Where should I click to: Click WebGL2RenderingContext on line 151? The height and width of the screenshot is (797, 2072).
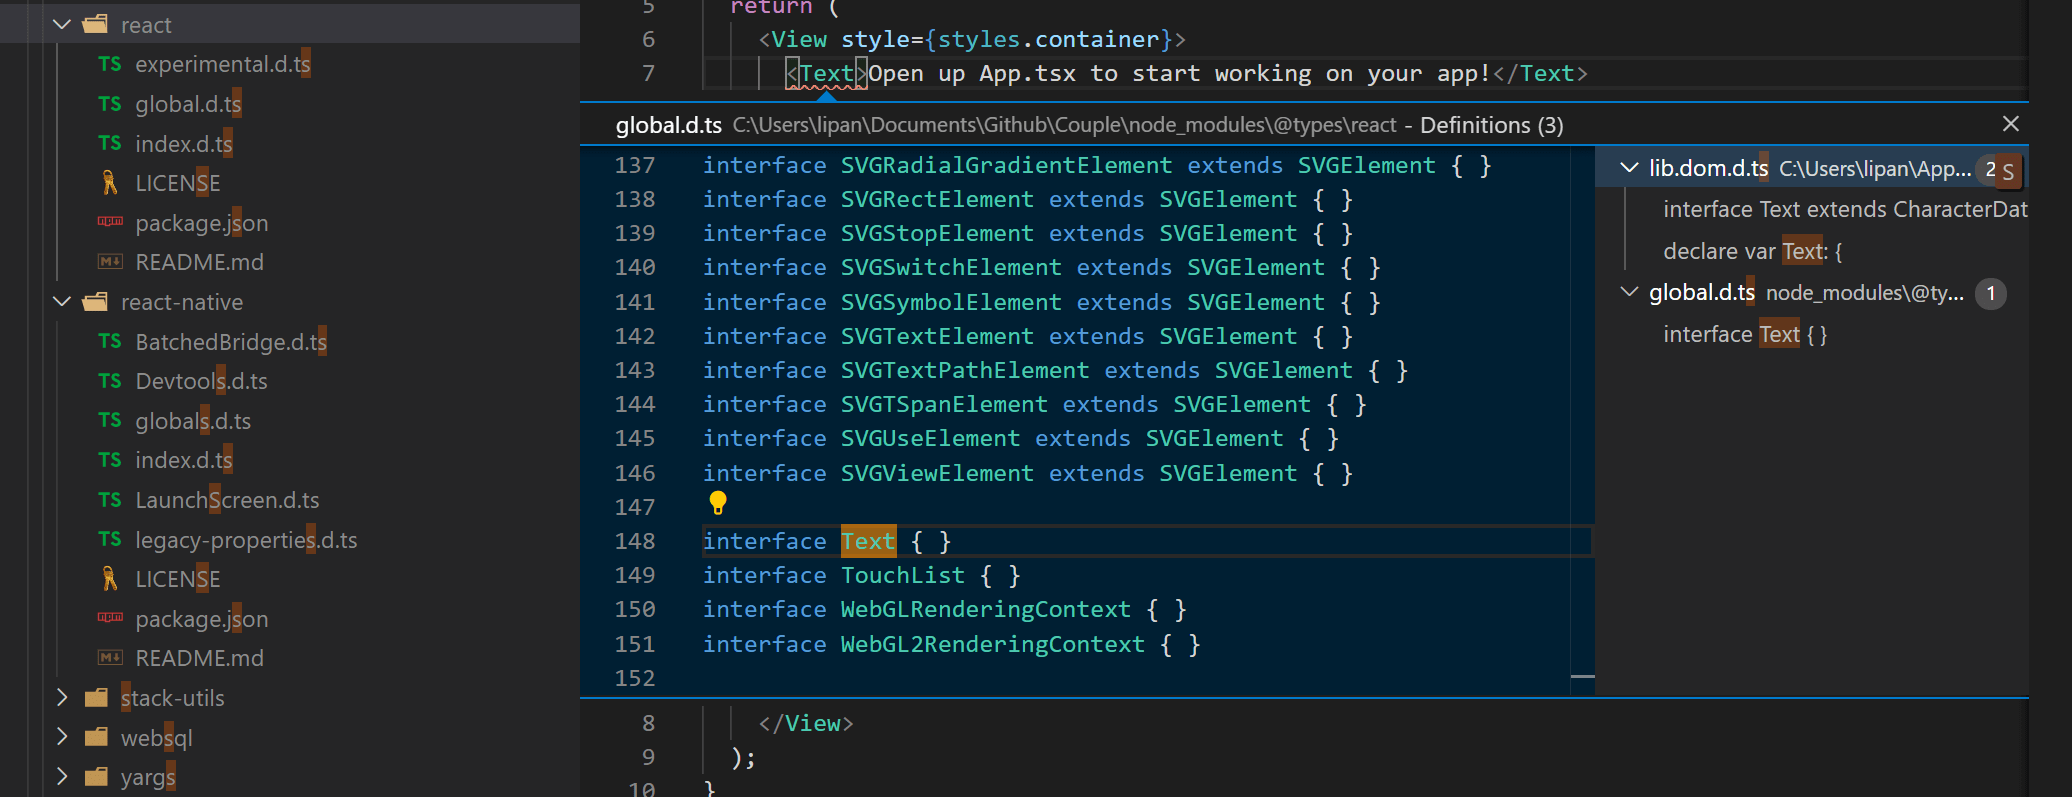[x=993, y=644]
